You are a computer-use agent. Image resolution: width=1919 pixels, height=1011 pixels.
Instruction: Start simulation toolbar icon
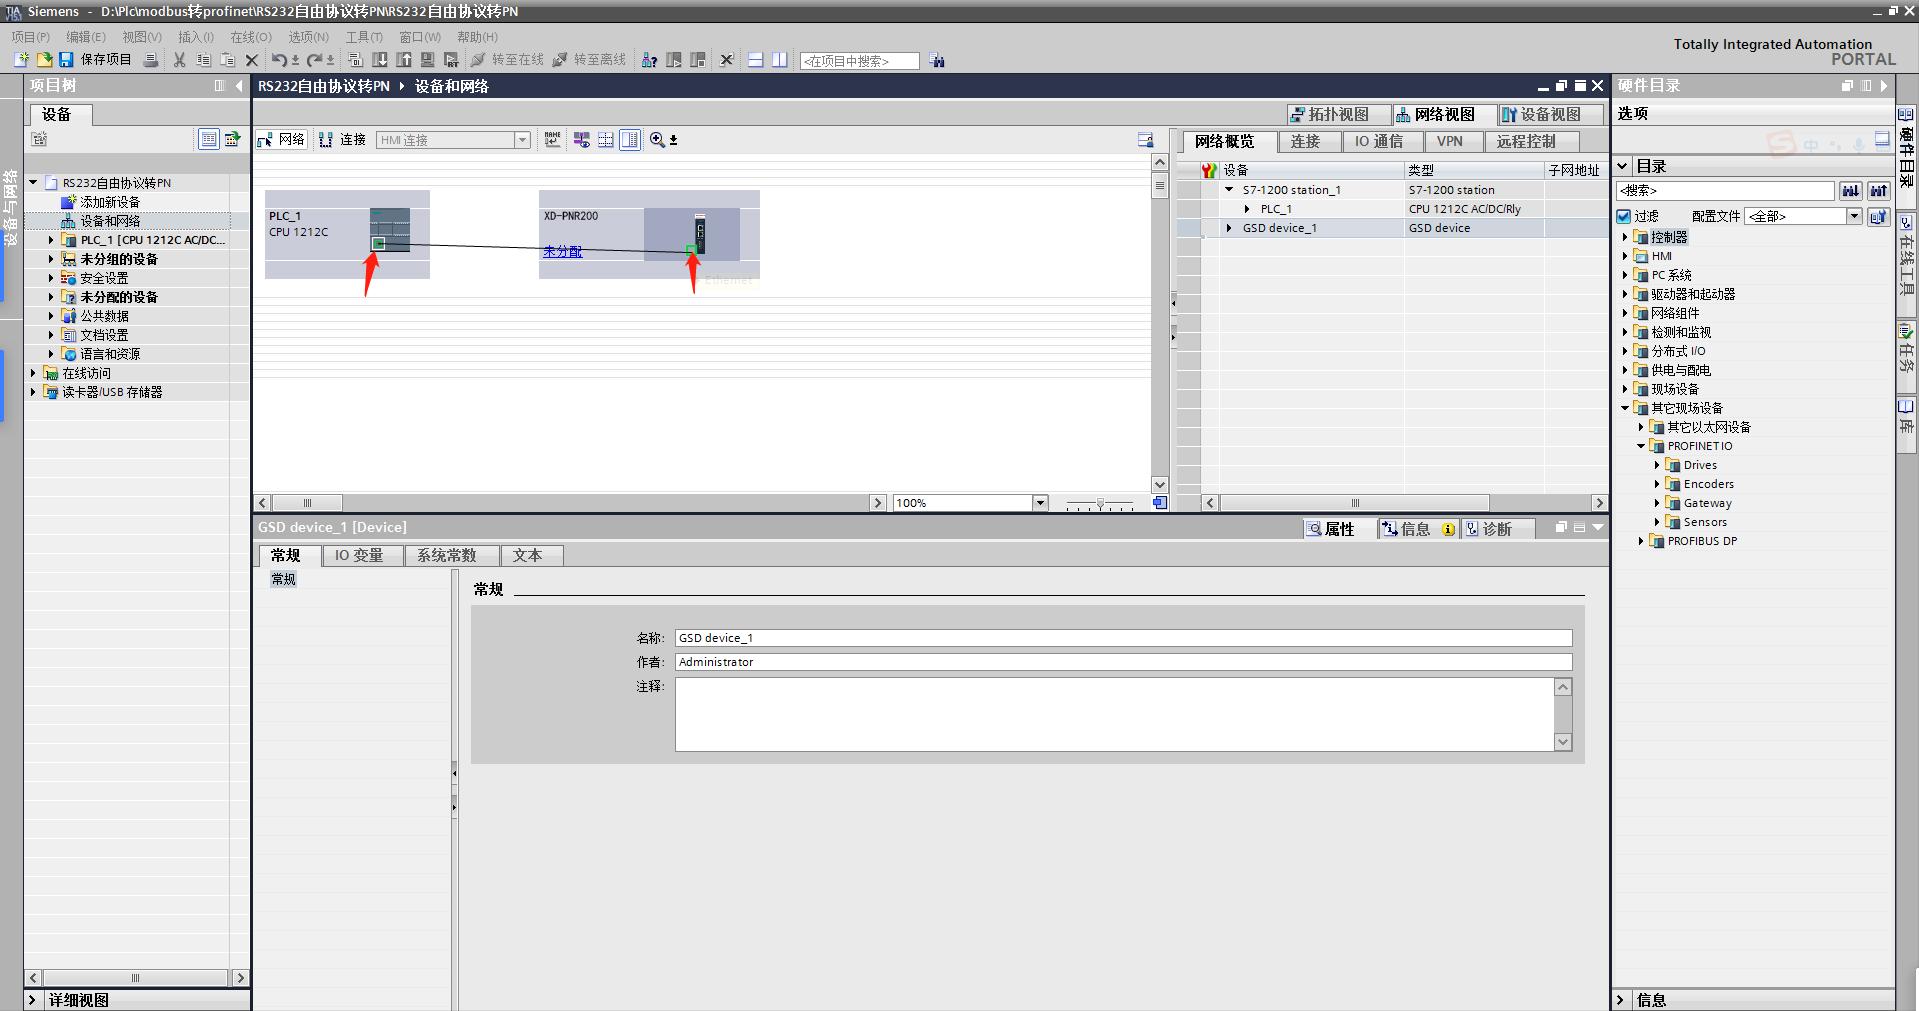tap(428, 60)
